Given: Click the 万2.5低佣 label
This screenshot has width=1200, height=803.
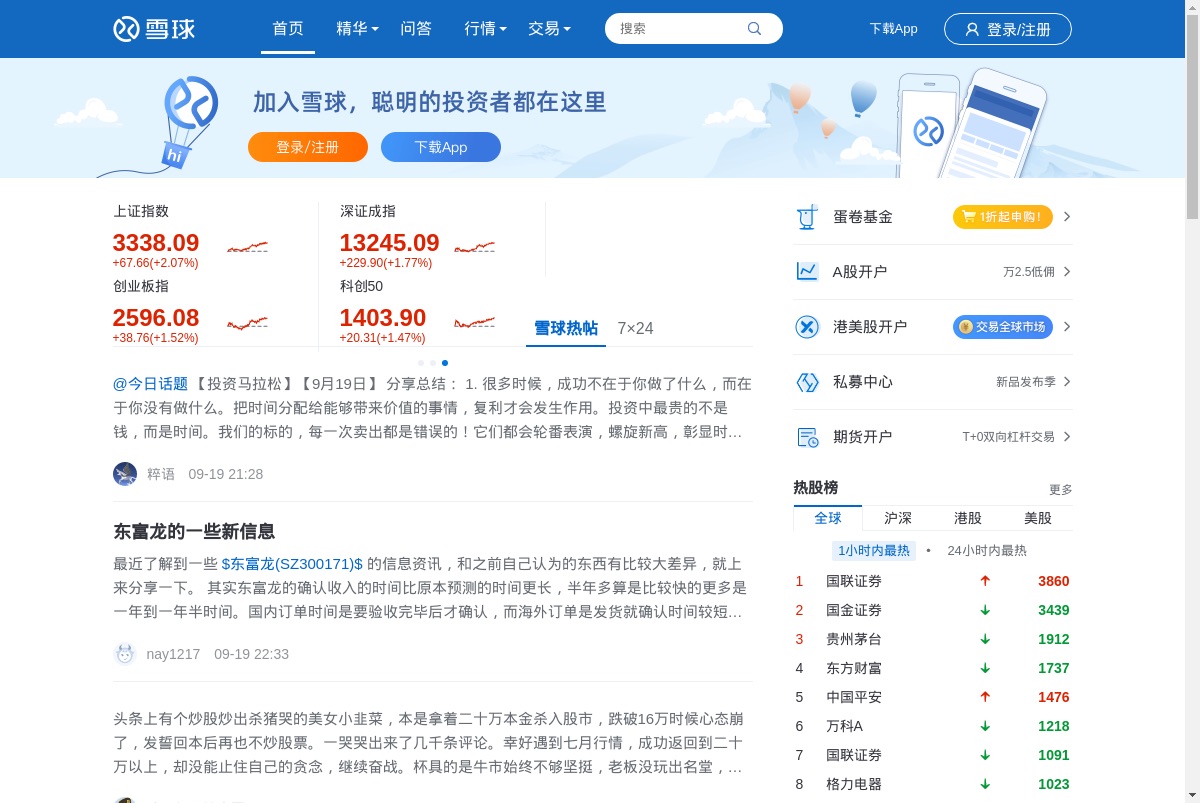Looking at the screenshot, I should 1029,272.
